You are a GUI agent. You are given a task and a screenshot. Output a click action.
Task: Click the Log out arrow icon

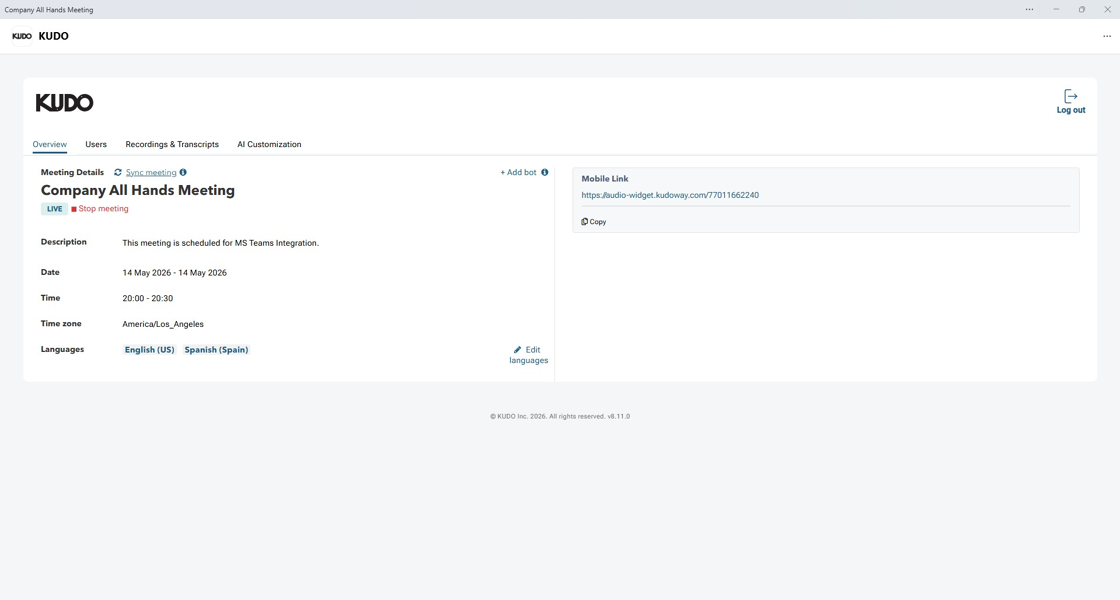point(1071,96)
